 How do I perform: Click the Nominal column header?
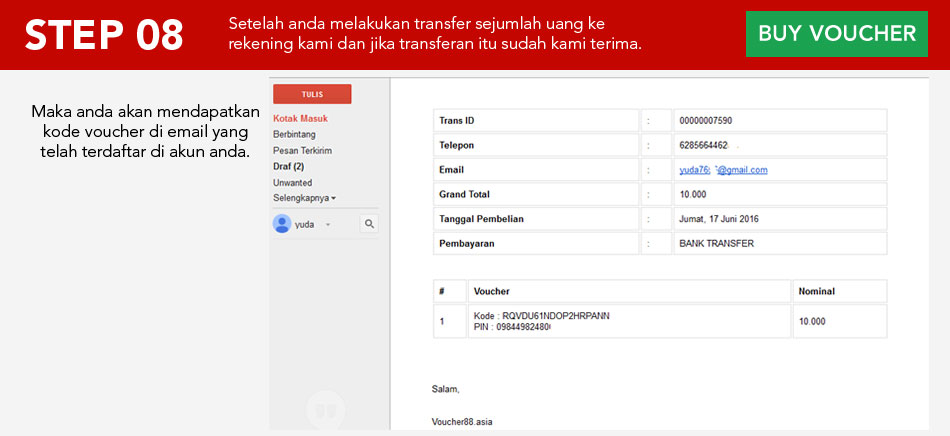(816, 291)
